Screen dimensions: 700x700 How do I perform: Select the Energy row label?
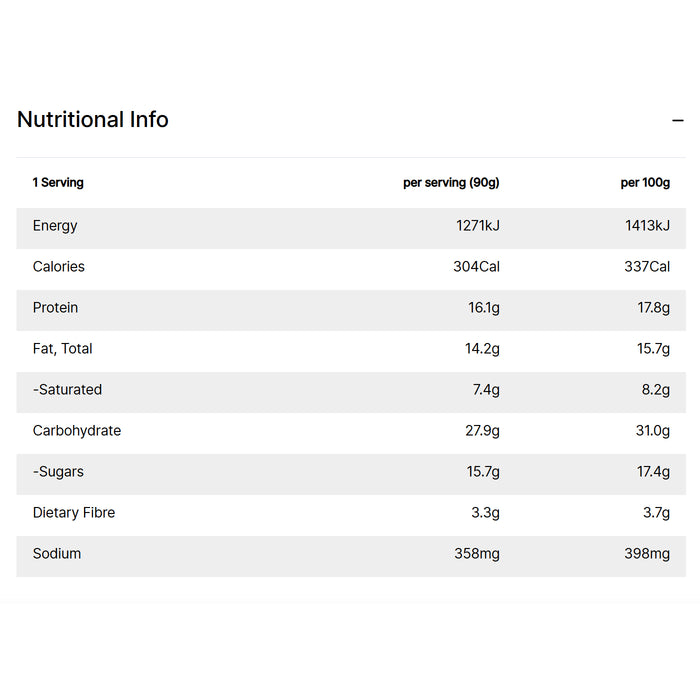tap(55, 226)
